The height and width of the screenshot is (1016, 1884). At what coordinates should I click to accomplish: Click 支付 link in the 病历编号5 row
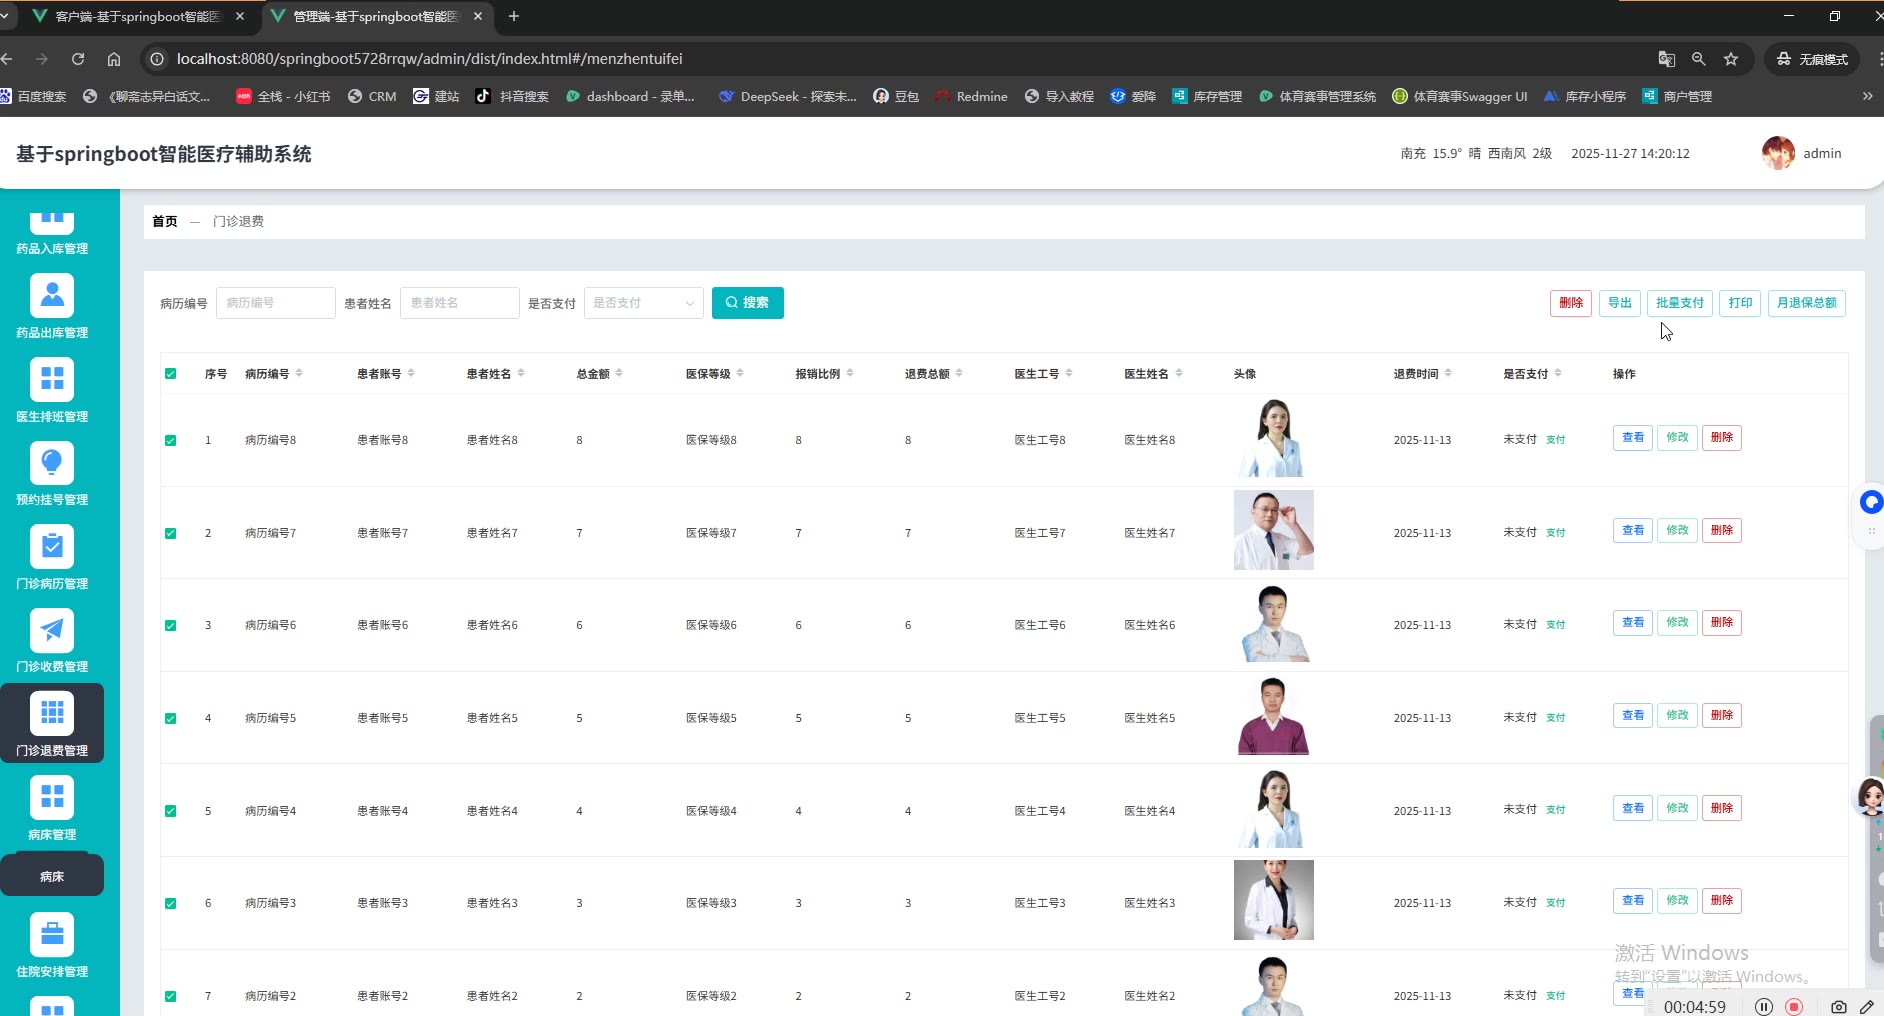coord(1556,718)
